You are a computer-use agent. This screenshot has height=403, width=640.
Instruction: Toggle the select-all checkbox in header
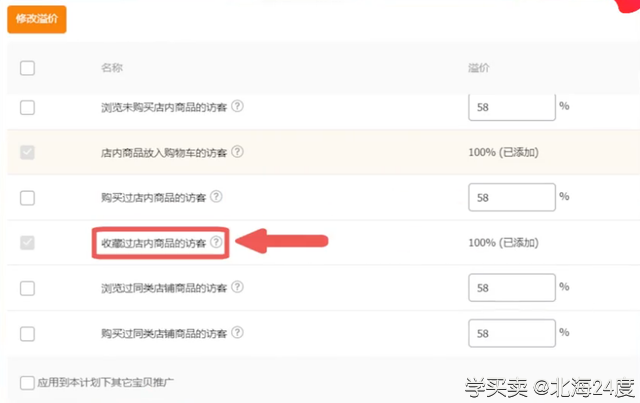[27, 68]
